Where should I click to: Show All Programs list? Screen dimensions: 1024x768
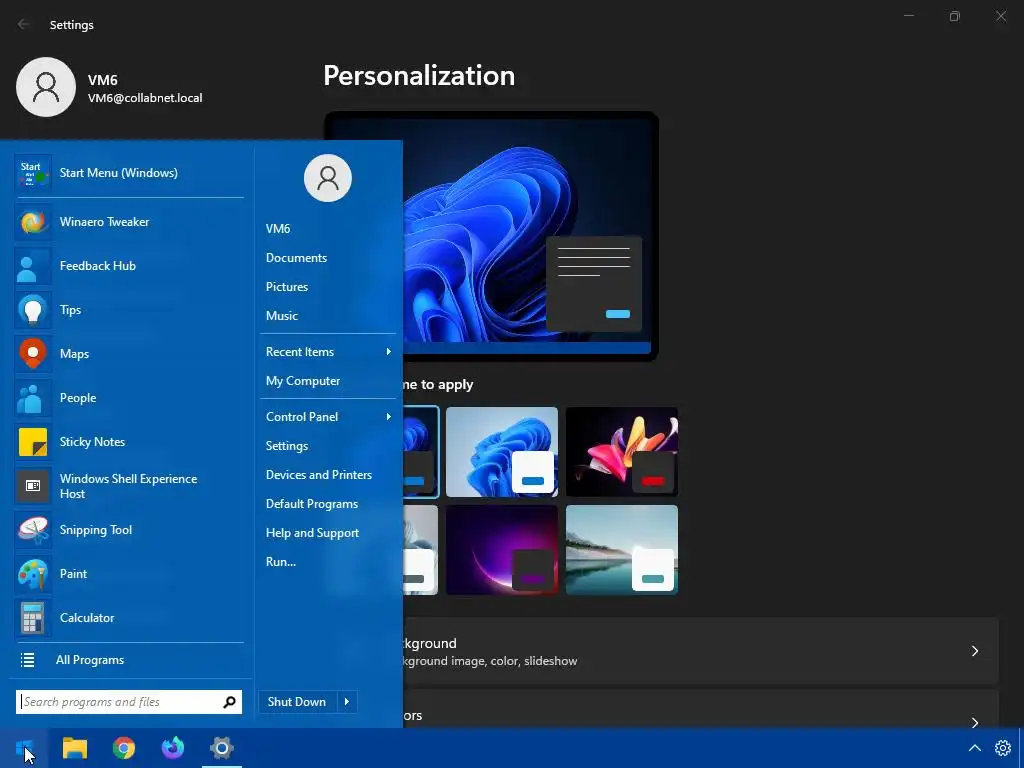click(x=90, y=660)
